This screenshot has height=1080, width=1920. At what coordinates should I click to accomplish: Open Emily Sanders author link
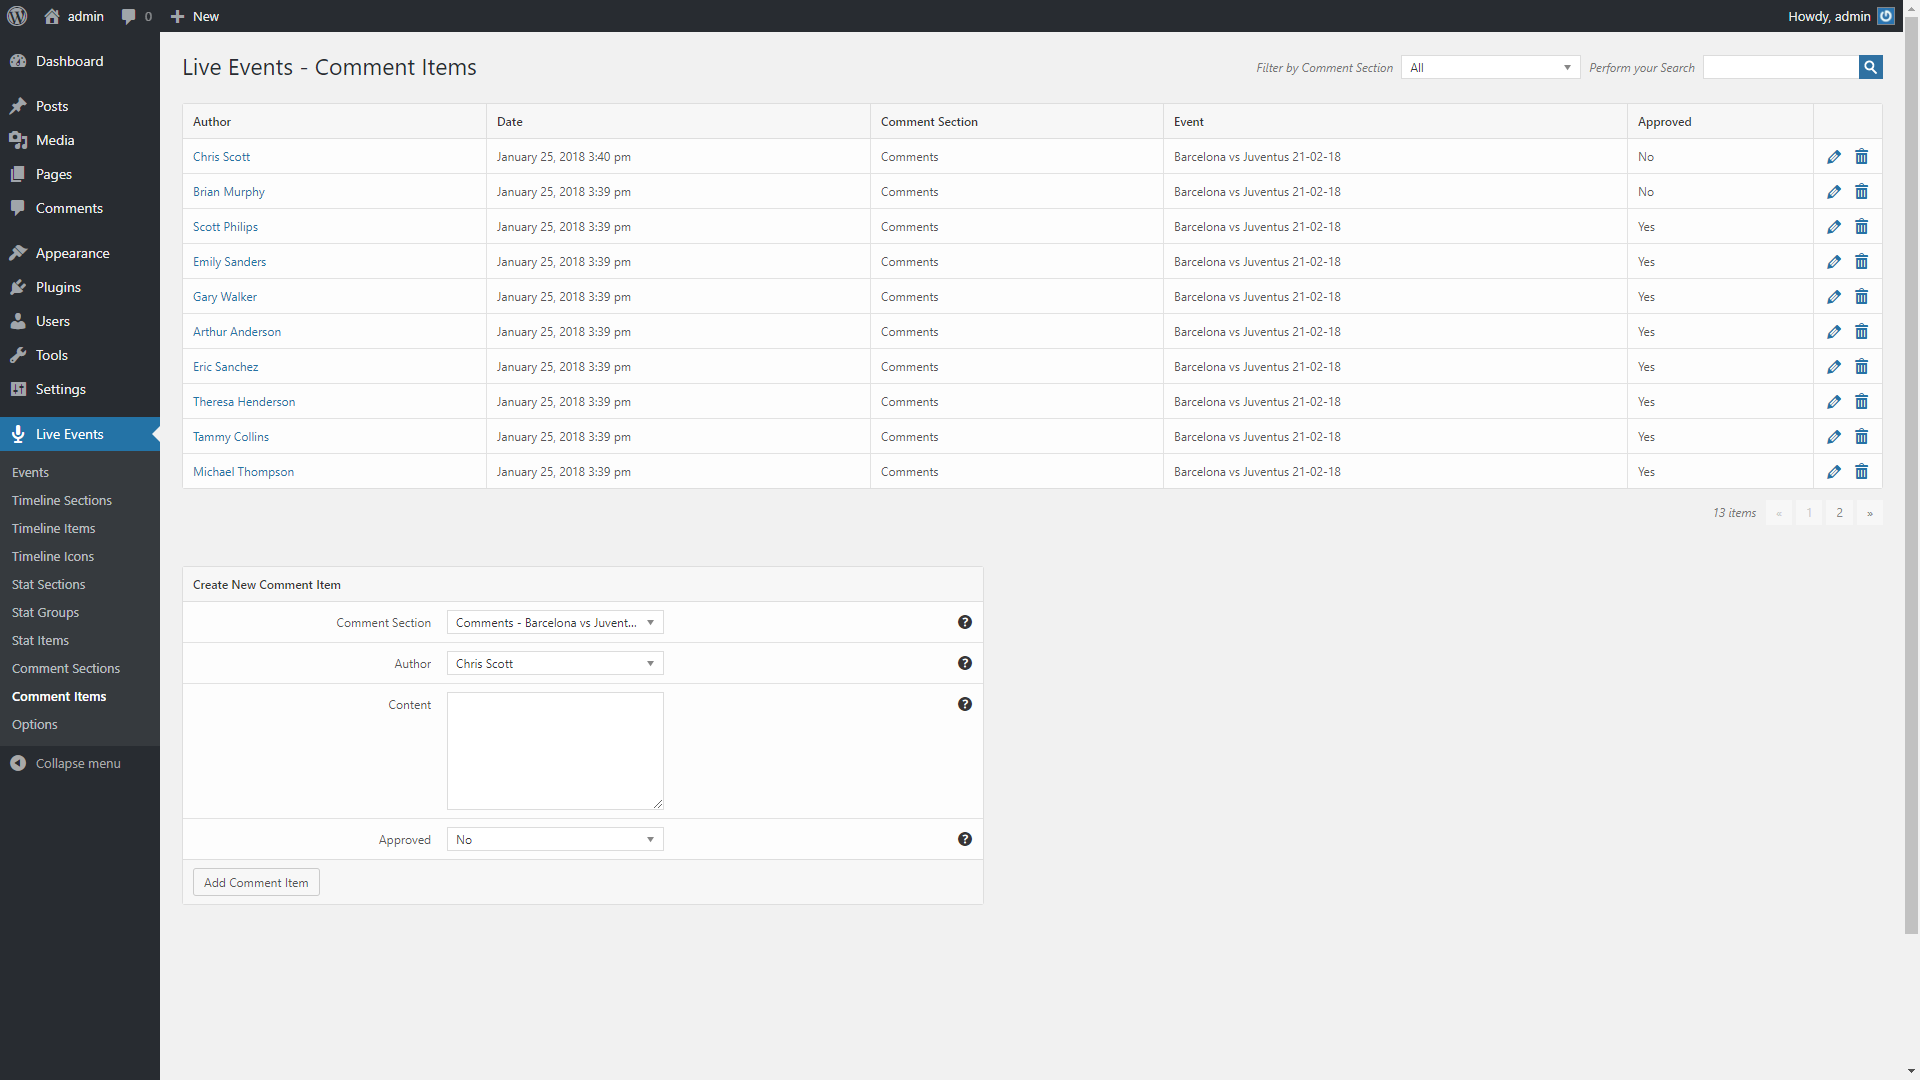(229, 261)
